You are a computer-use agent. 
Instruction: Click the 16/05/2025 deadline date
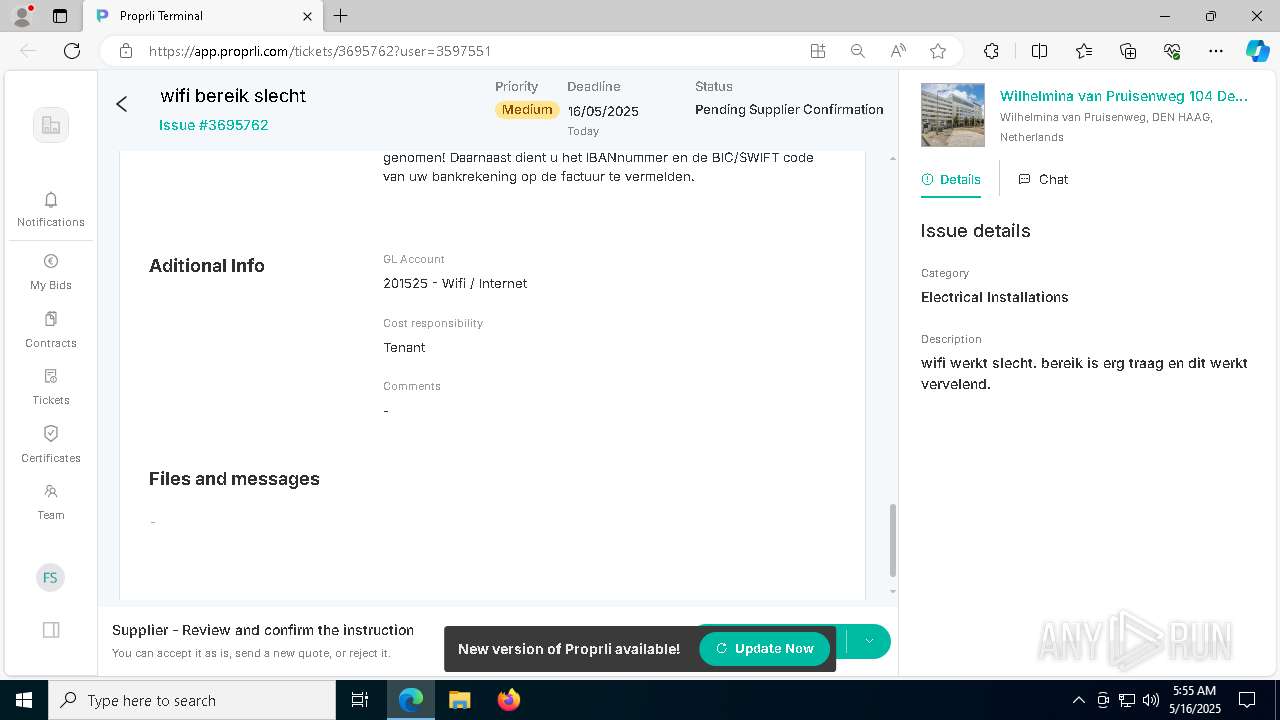603,112
